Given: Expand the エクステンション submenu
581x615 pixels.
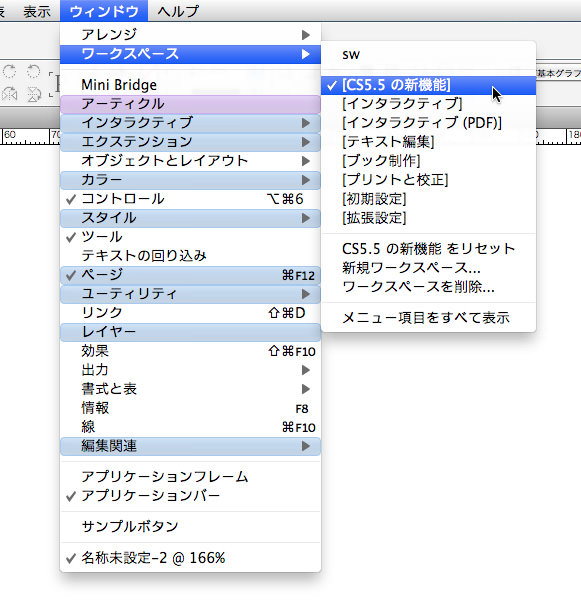Looking at the screenshot, I should [190, 142].
